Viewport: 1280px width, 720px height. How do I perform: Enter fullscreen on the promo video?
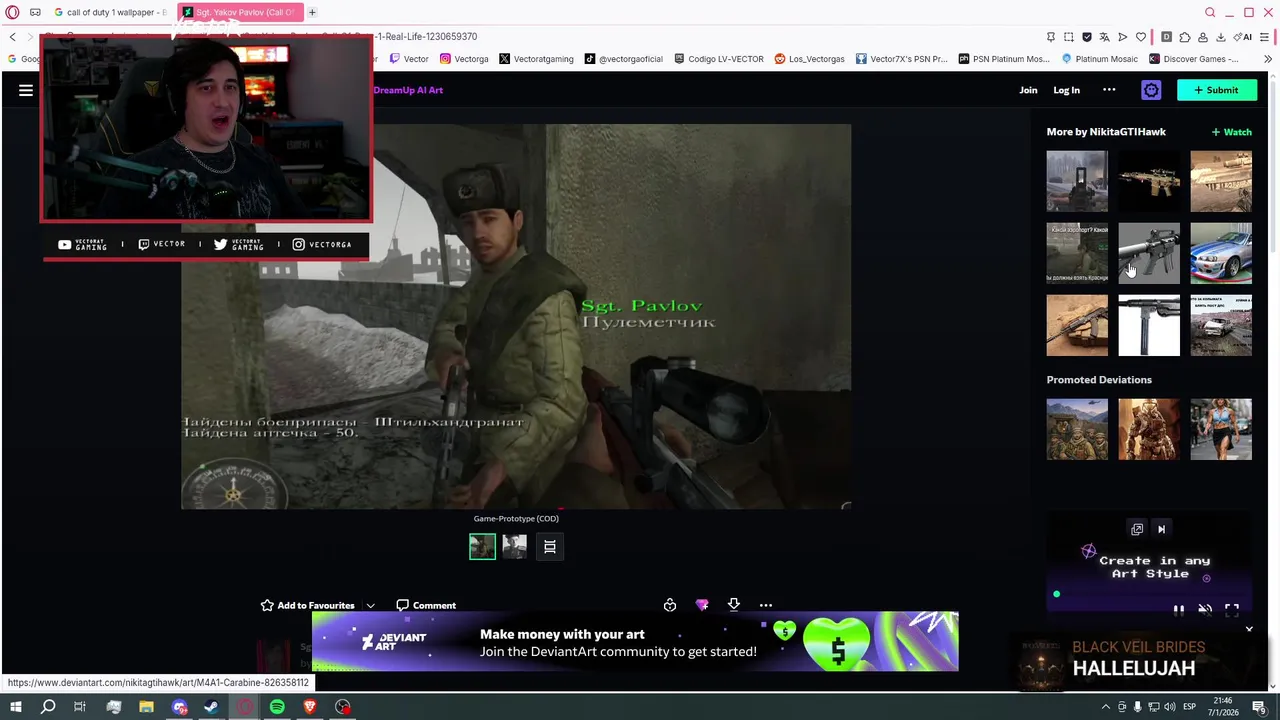point(1232,609)
